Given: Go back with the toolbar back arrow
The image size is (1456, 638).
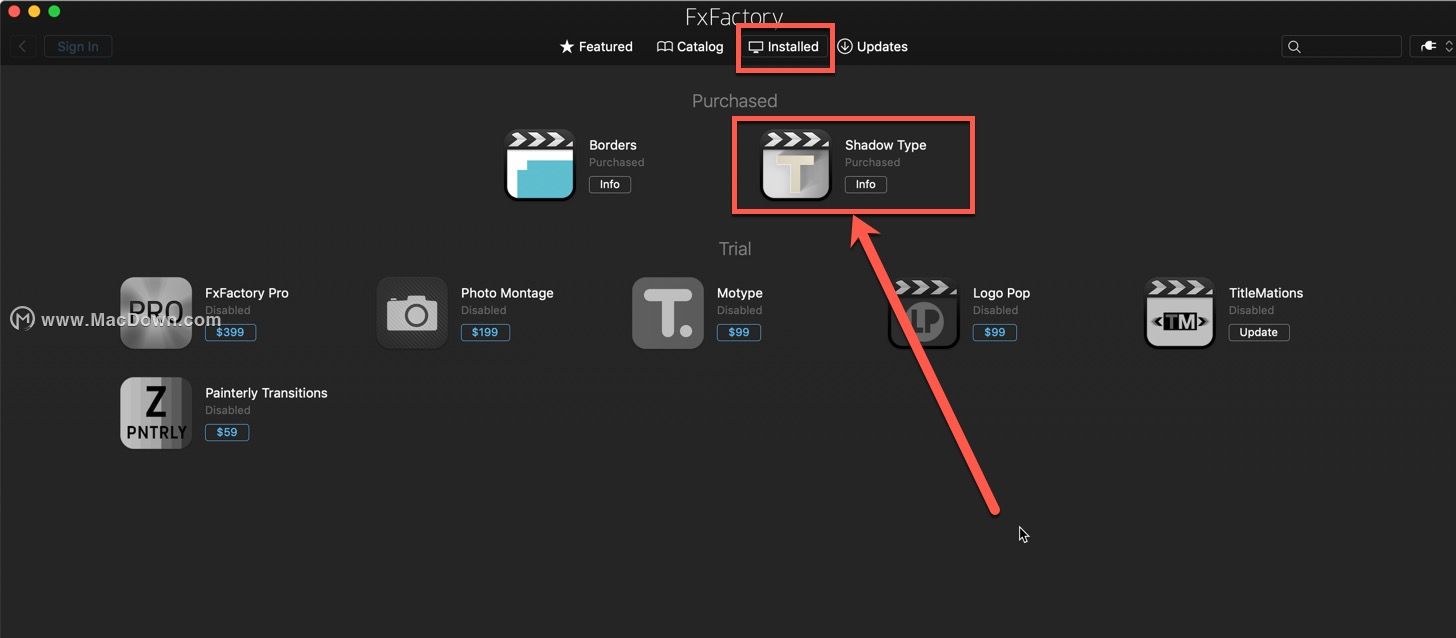Looking at the screenshot, I should 23,47.
